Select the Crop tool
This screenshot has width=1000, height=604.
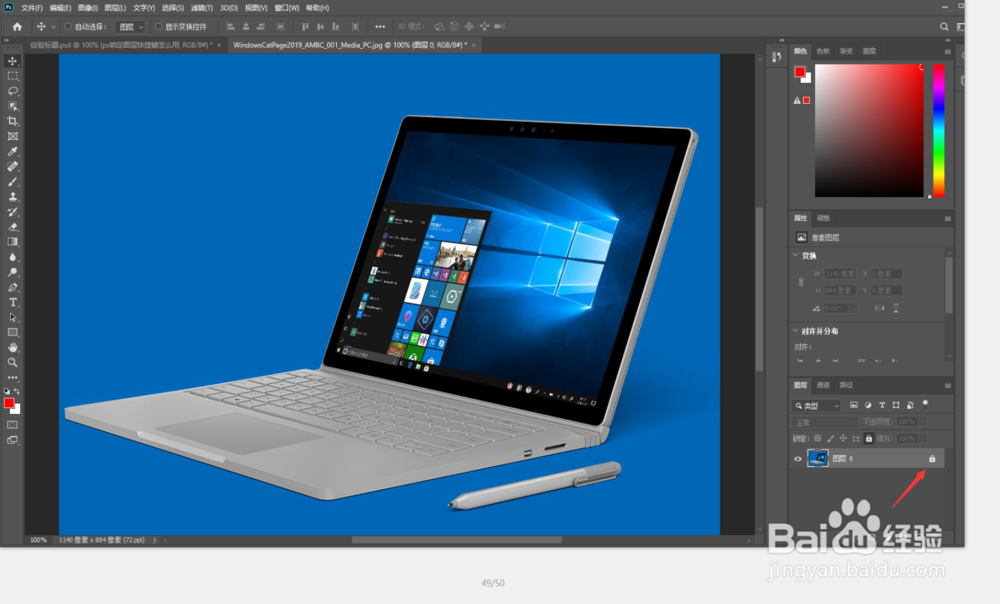tap(12, 121)
